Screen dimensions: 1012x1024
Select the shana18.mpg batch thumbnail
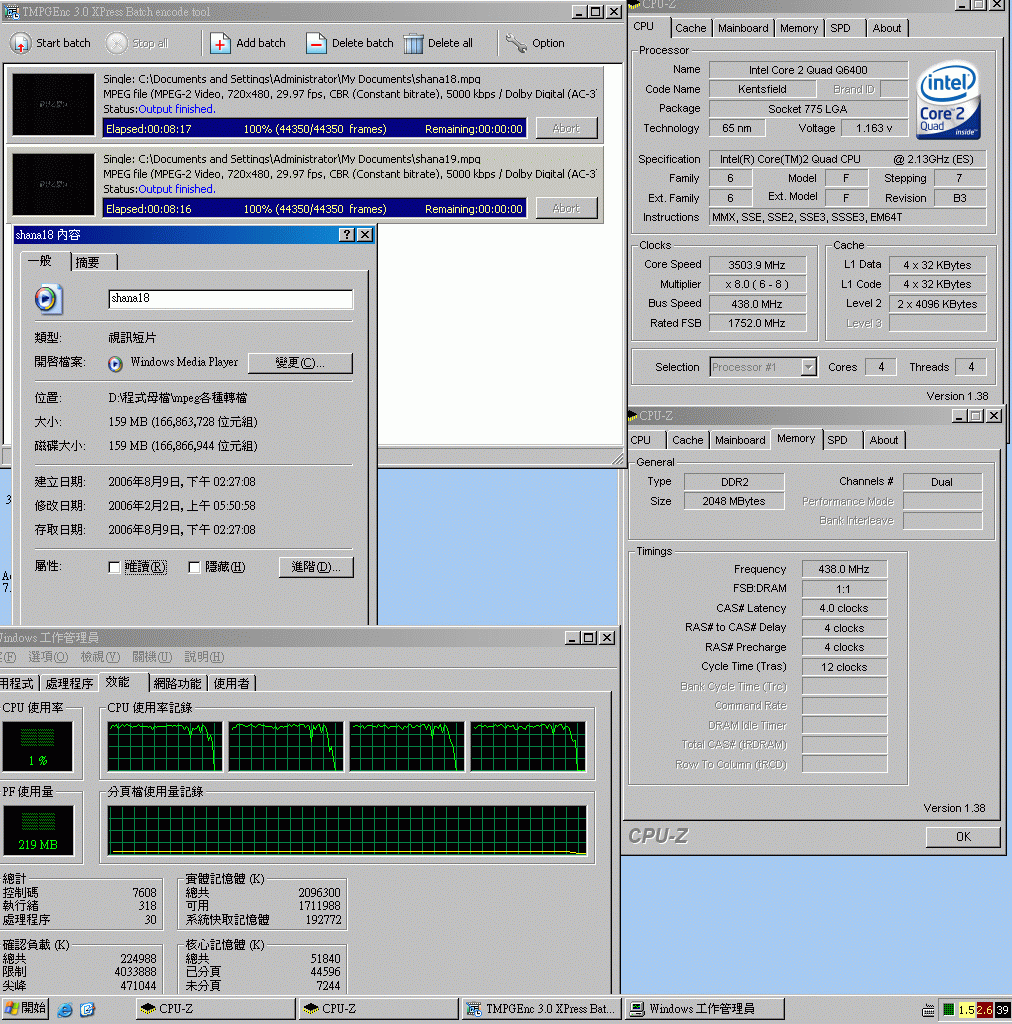(54, 104)
